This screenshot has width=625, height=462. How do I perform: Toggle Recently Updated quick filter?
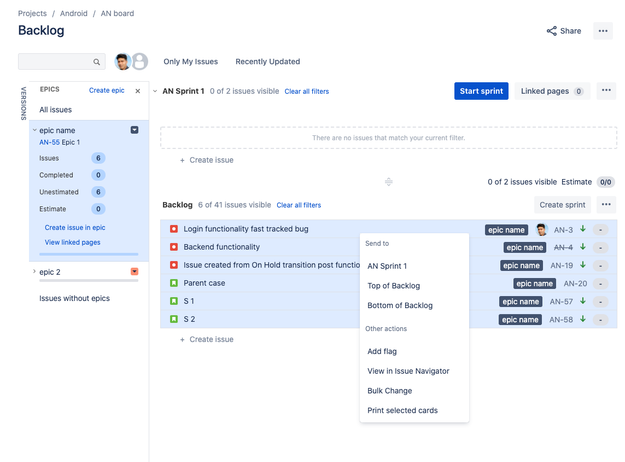tap(267, 61)
